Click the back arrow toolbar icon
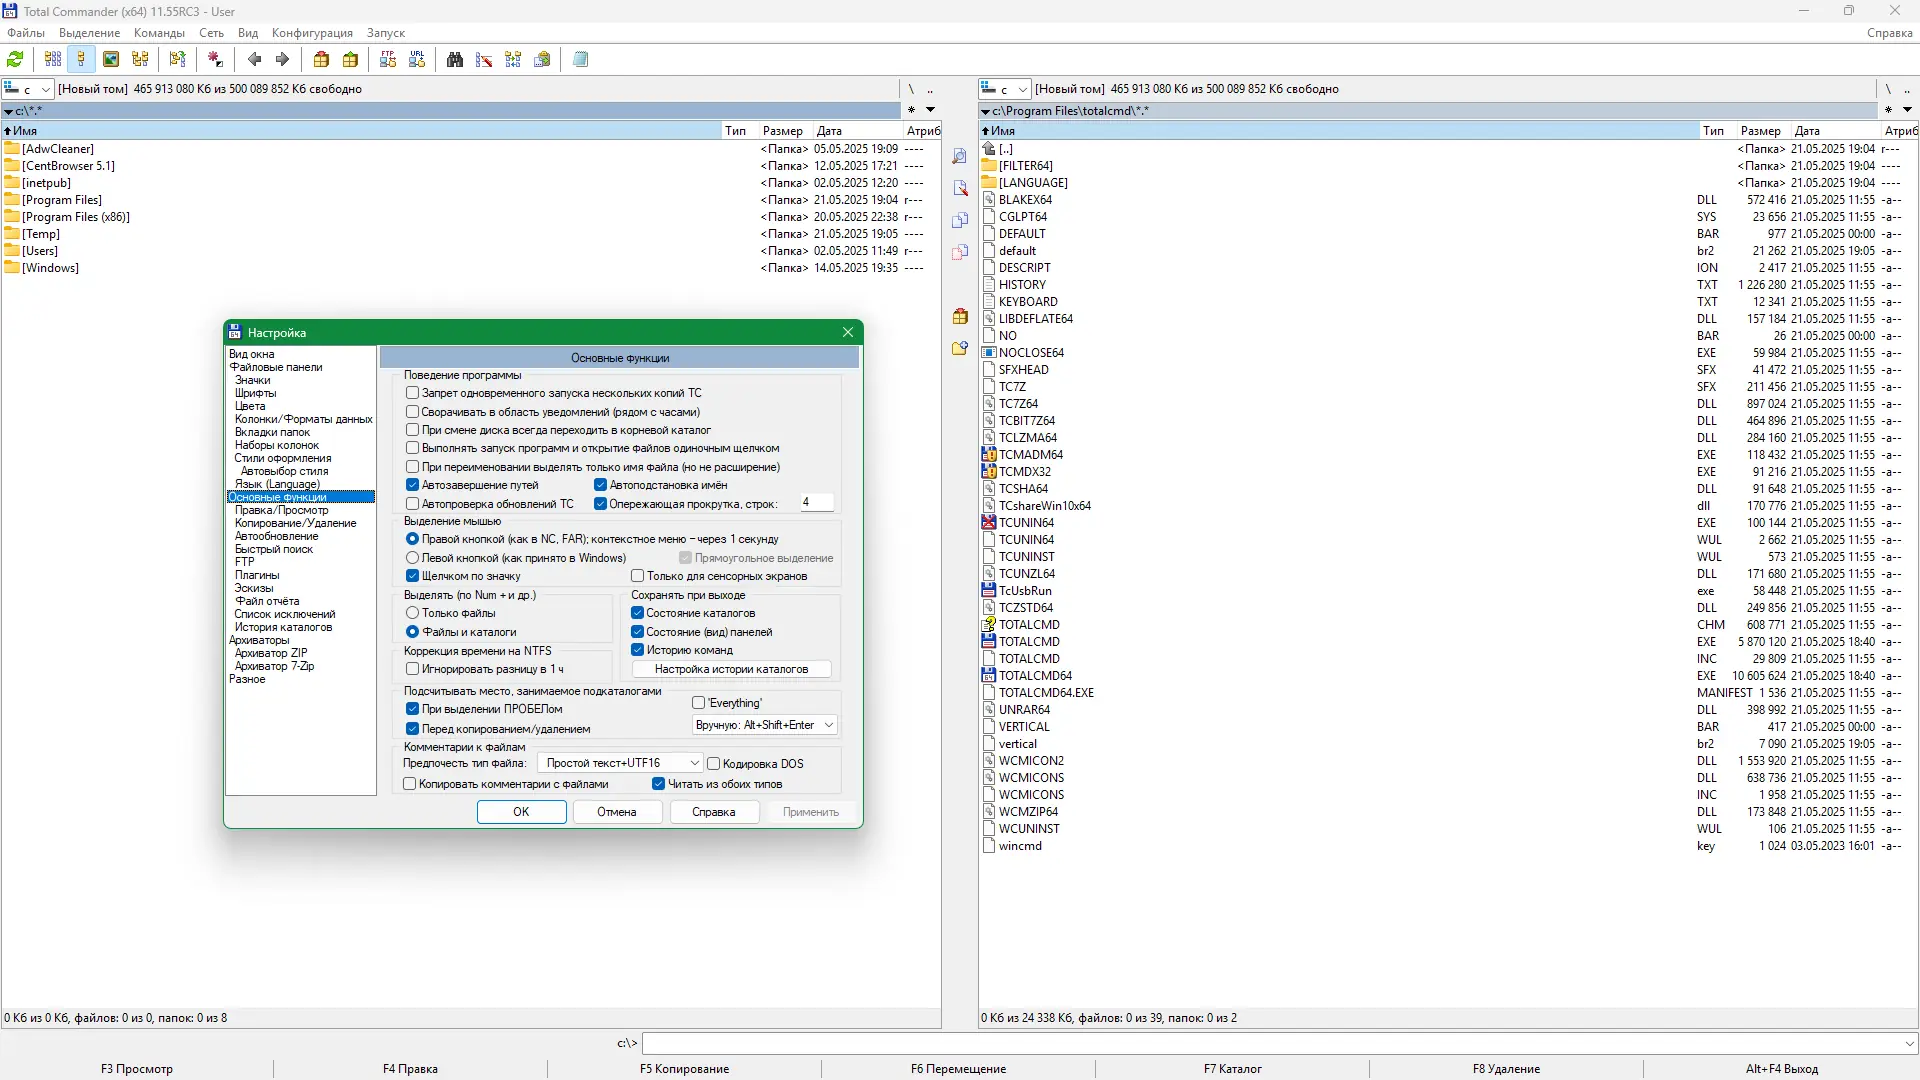Viewport: 1920px width, 1080px height. 254,60
